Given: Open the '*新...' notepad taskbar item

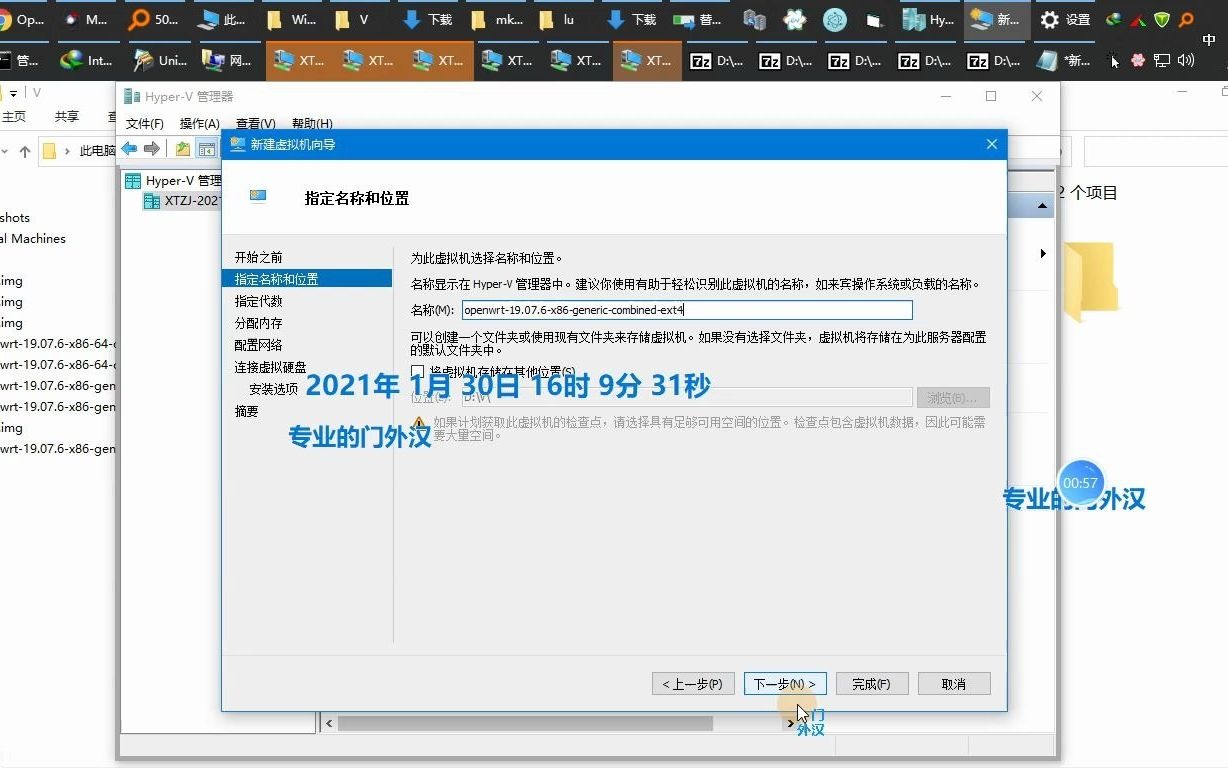Looking at the screenshot, I should (x=1065, y=61).
